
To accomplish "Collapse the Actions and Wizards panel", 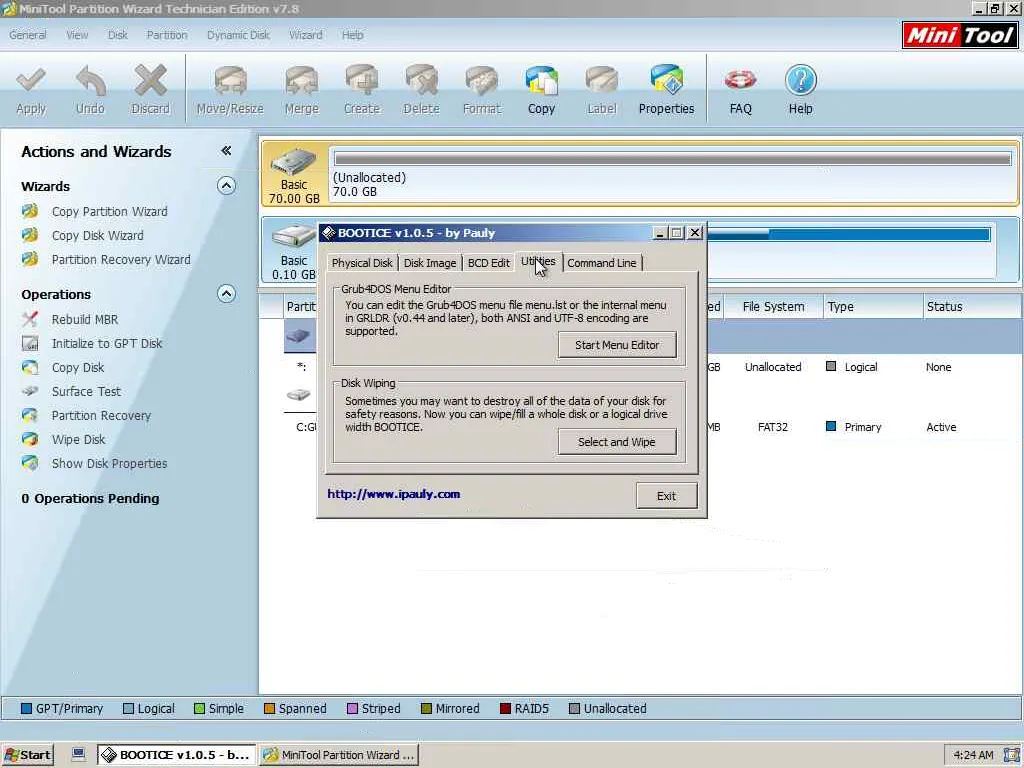I will (226, 151).
